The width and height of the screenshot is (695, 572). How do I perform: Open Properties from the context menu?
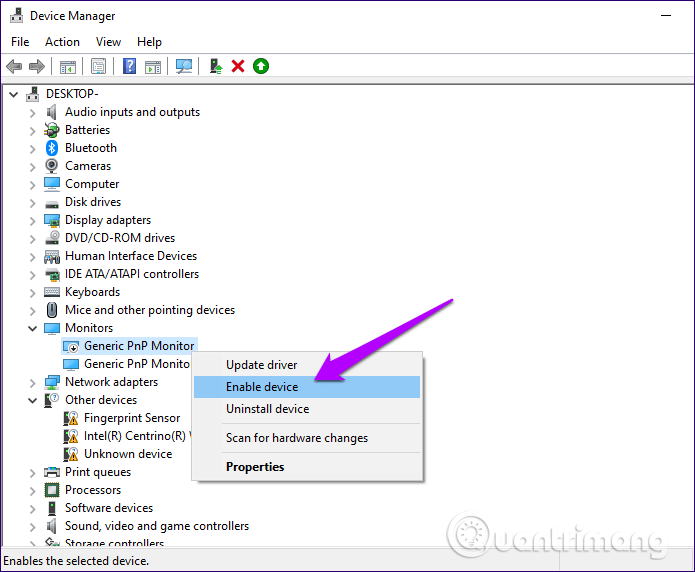(x=307, y=467)
